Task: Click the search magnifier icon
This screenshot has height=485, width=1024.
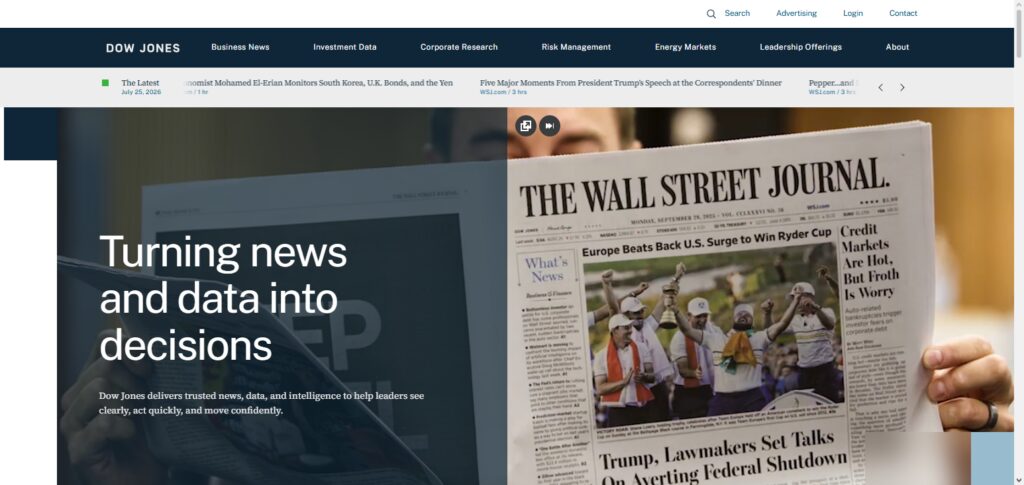Action: [x=711, y=14]
